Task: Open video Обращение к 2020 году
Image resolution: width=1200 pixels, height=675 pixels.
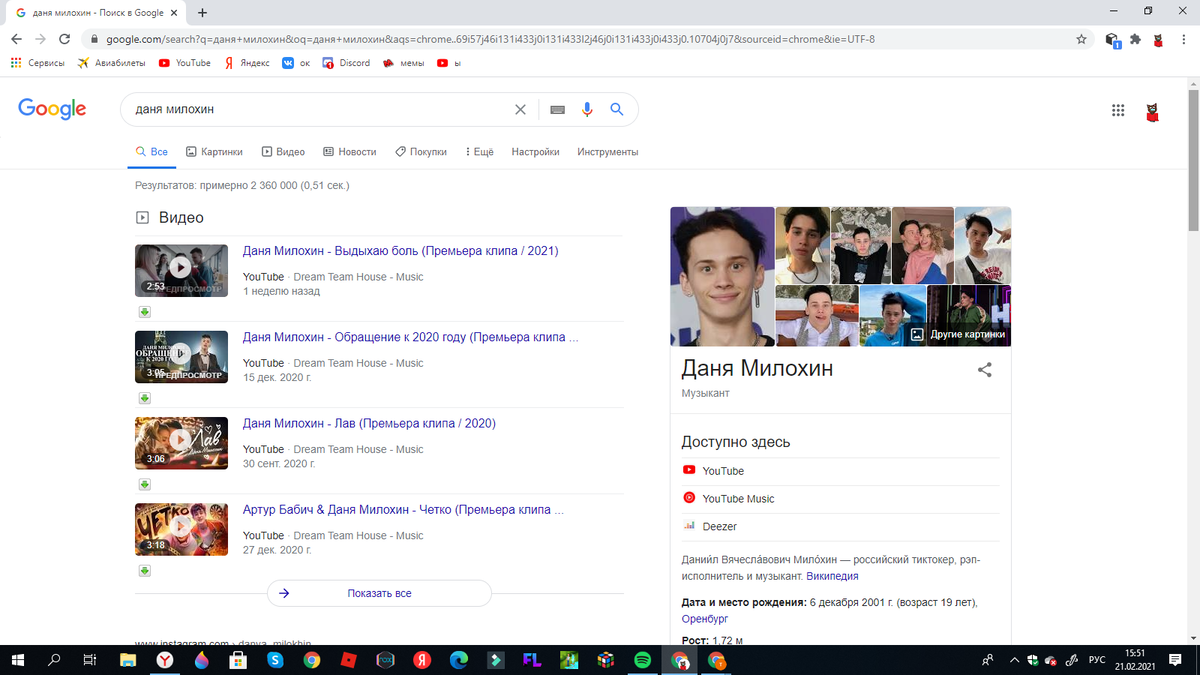Action: click(410, 337)
